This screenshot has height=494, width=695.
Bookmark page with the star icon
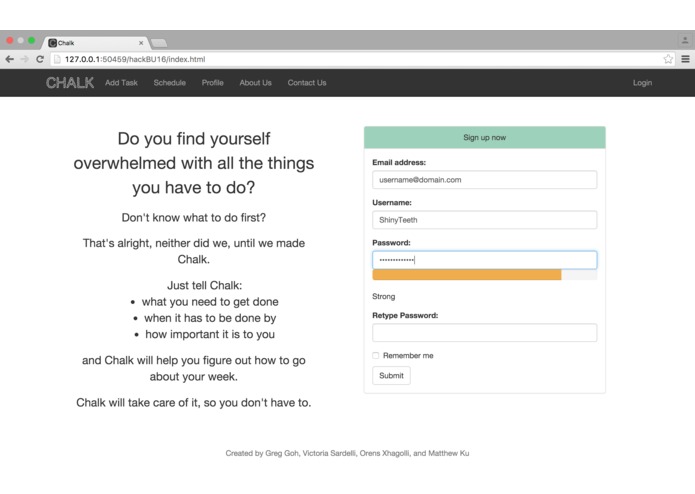[668, 59]
